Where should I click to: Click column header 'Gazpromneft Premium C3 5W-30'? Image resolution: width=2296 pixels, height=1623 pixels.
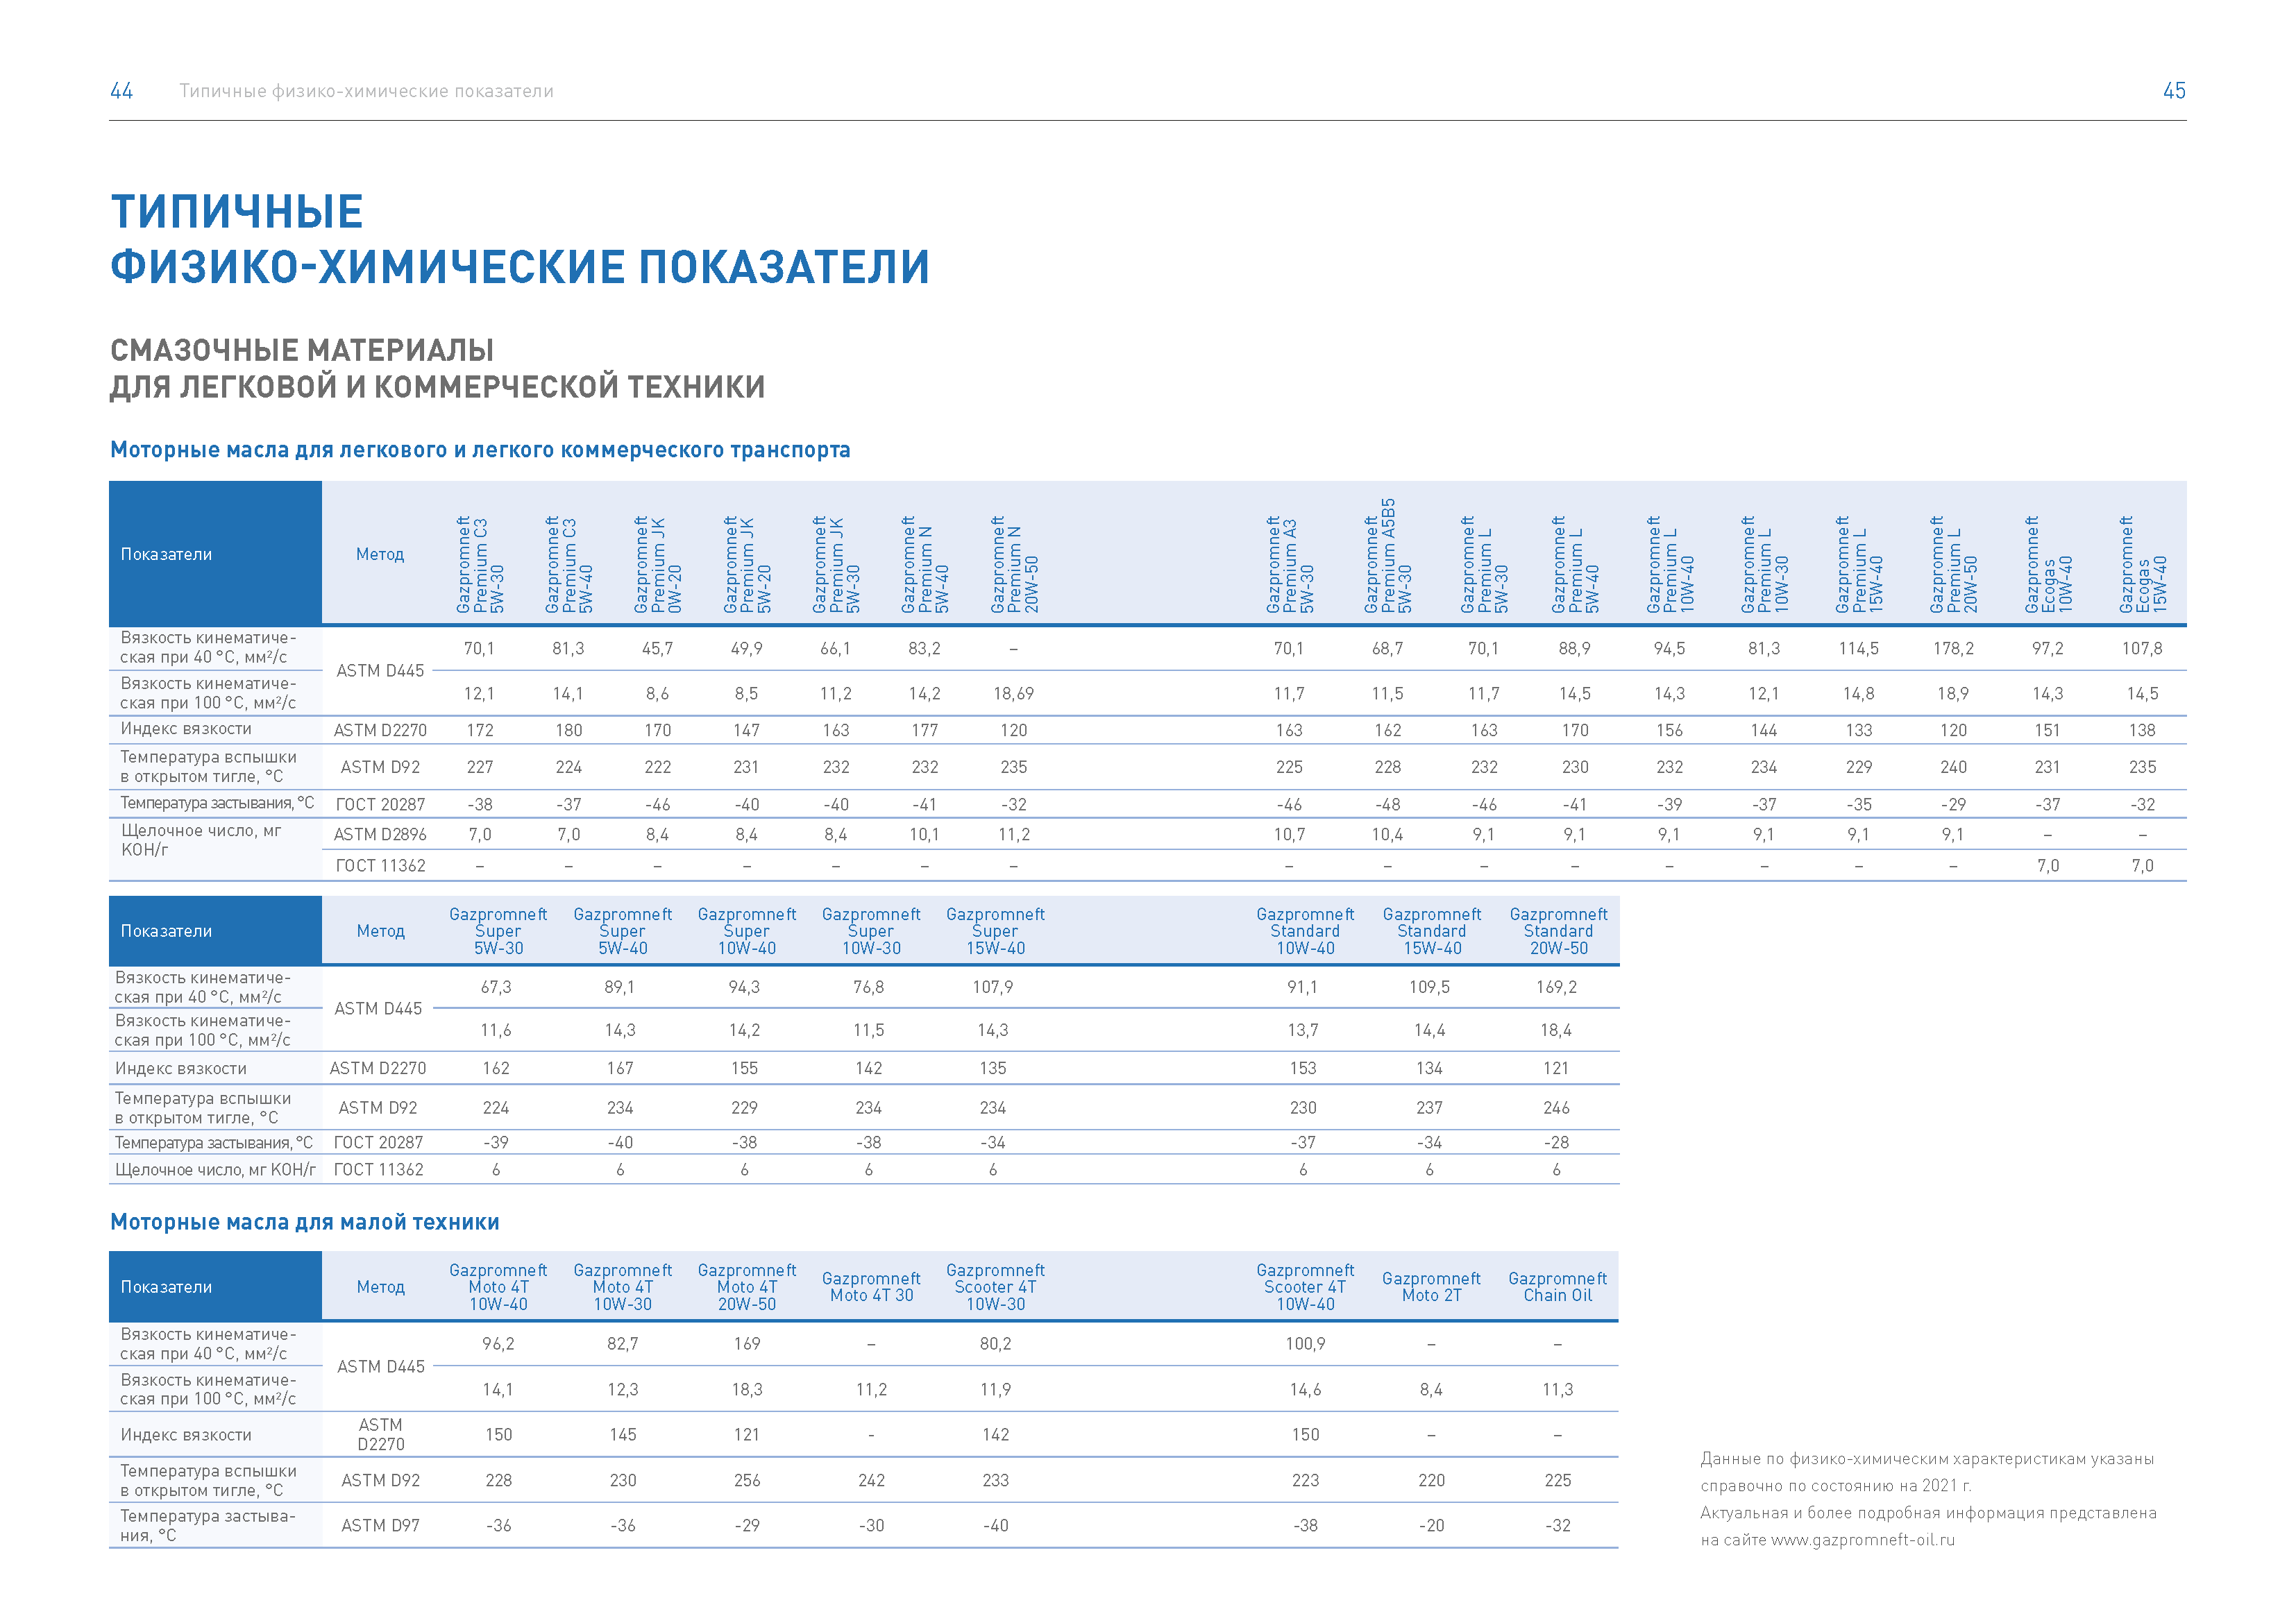coord(480,564)
